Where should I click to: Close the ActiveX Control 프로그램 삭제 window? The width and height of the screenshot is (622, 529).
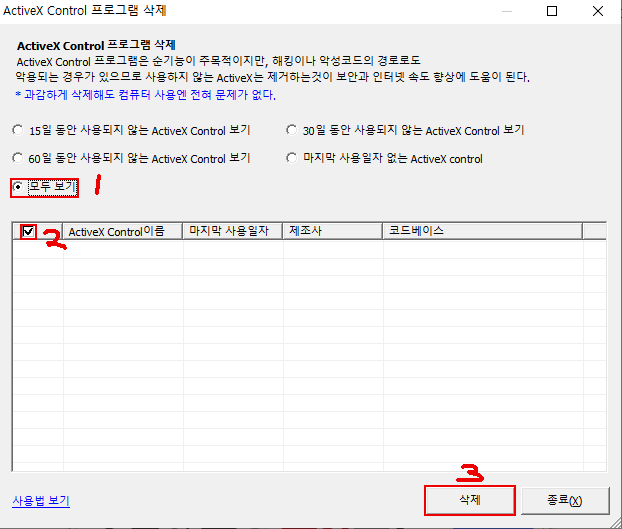[x=598, y=11]
